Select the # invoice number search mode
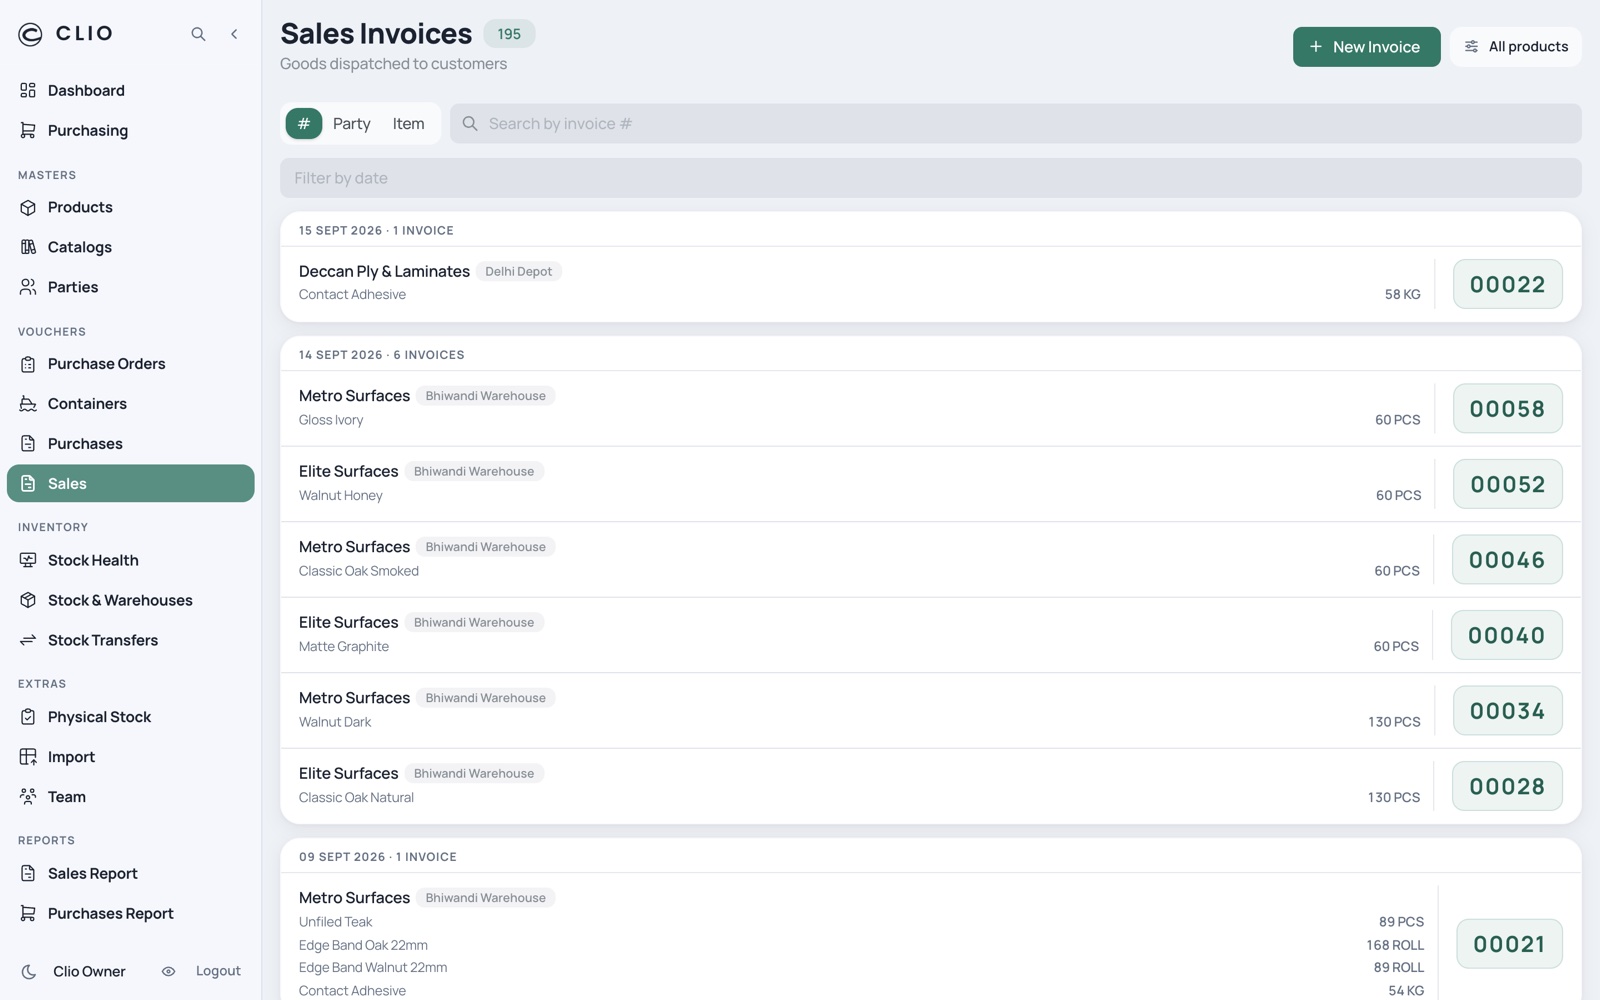This screenshot has height=1000, width=1600. [x=304, y=124]
